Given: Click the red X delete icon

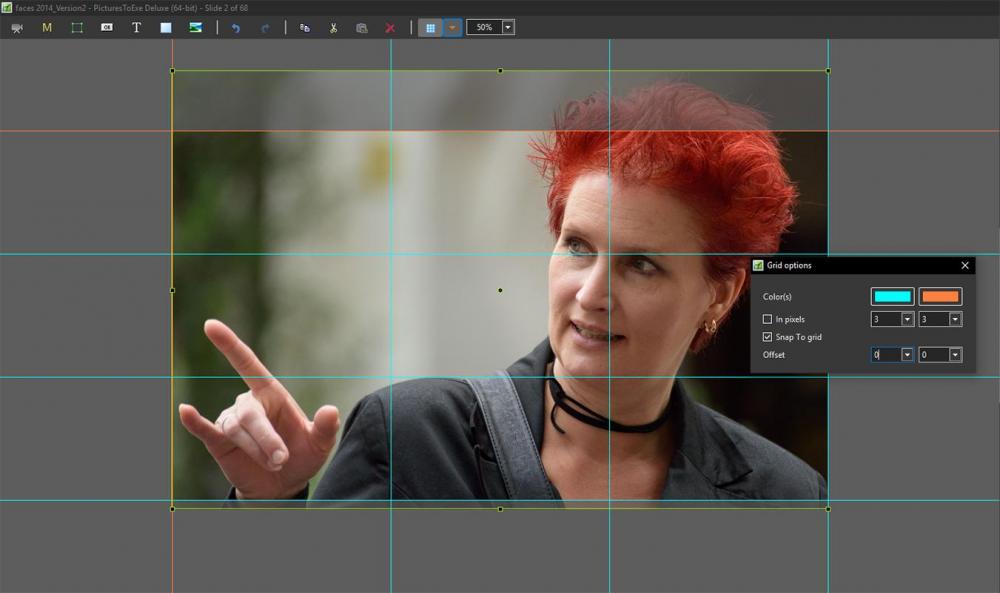Looking at the screenshot, I should pos(390,28).
